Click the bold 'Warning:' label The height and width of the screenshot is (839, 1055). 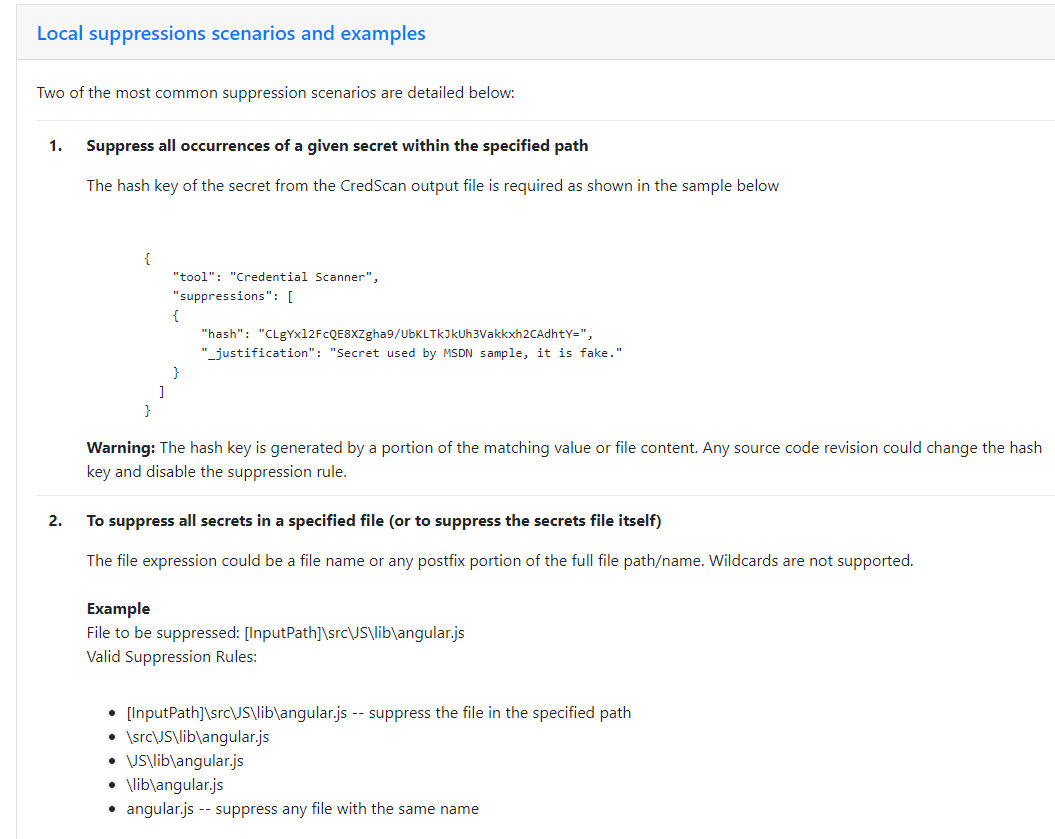click(x=121, y=448)
